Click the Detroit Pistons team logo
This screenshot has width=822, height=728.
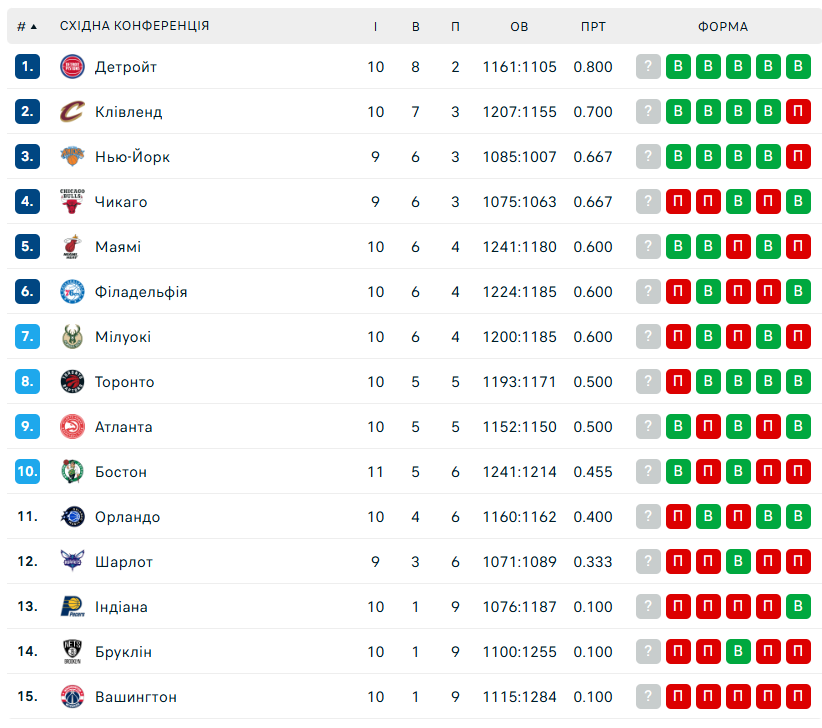pyautogui.click(x=72, y=67)
